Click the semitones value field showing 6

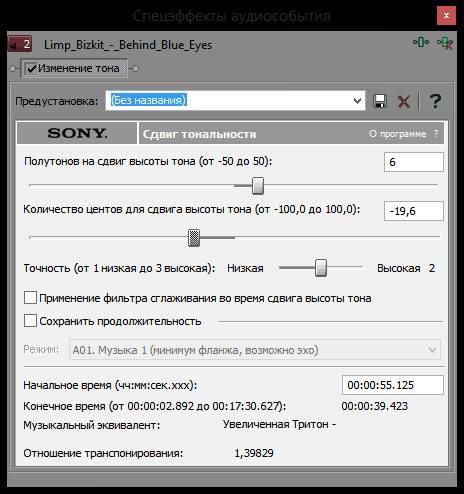click(x=414, y=162)
